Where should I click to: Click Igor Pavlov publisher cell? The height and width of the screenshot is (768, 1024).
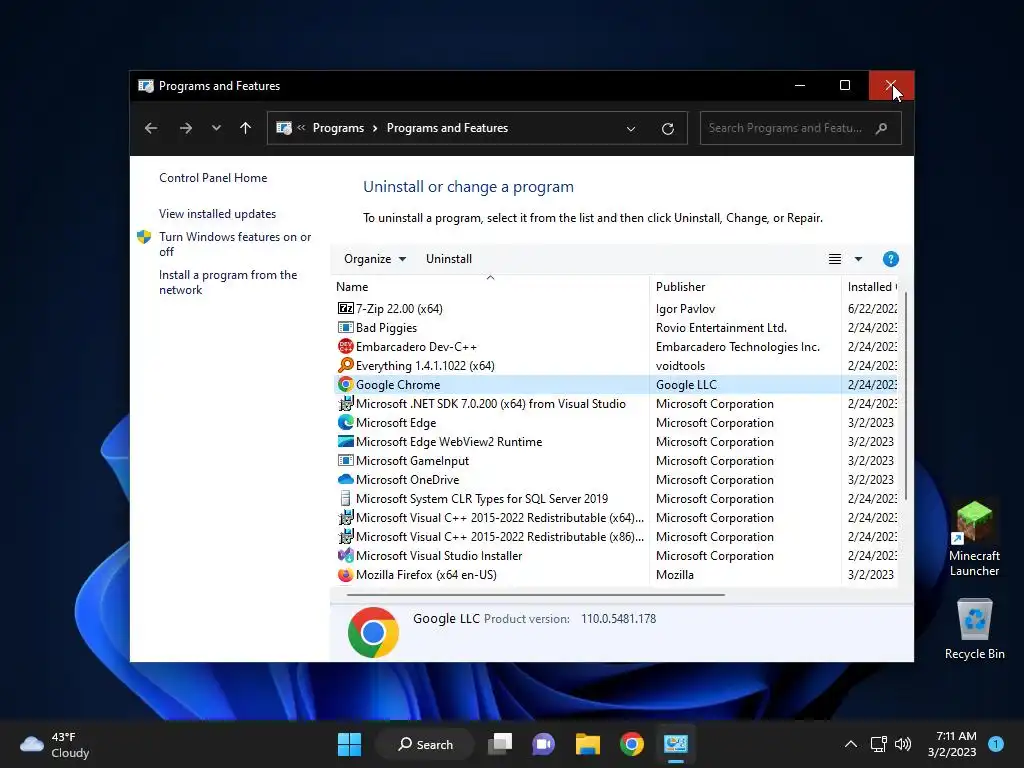(685, 308)
